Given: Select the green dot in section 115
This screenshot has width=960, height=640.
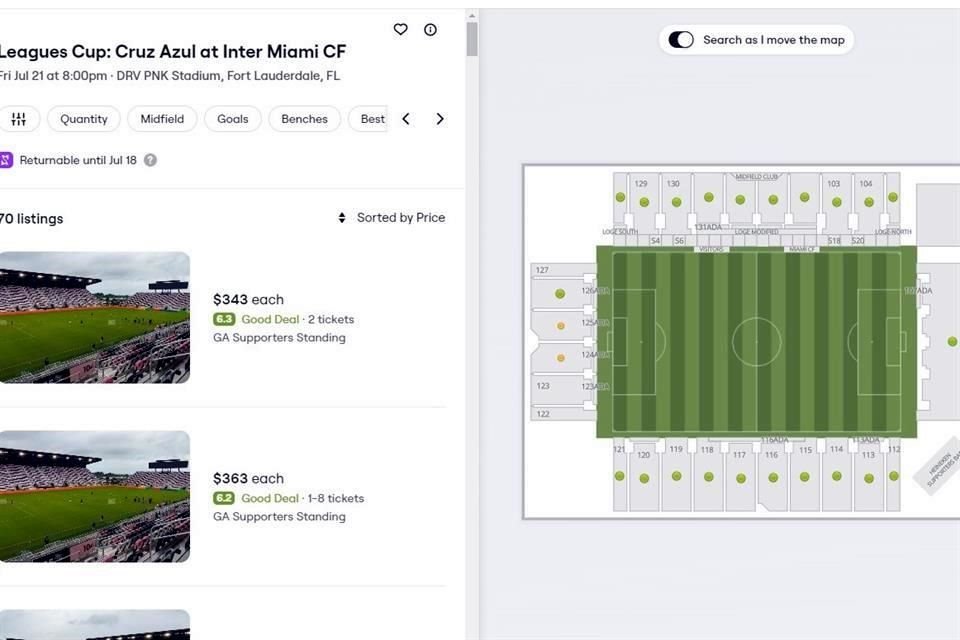Looking at the screenshot, I should [x=804, y=476].
